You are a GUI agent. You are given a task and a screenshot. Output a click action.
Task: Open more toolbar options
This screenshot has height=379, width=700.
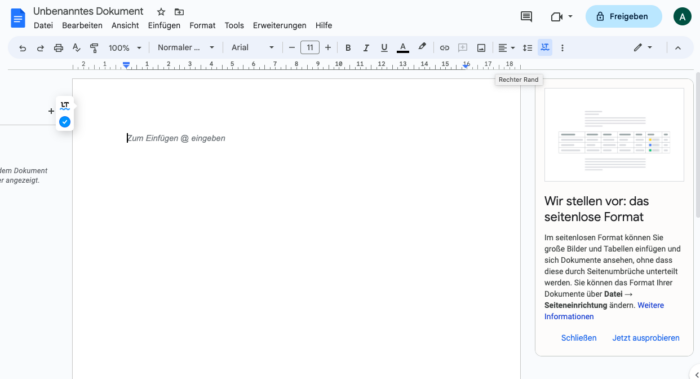coord(562,48)
